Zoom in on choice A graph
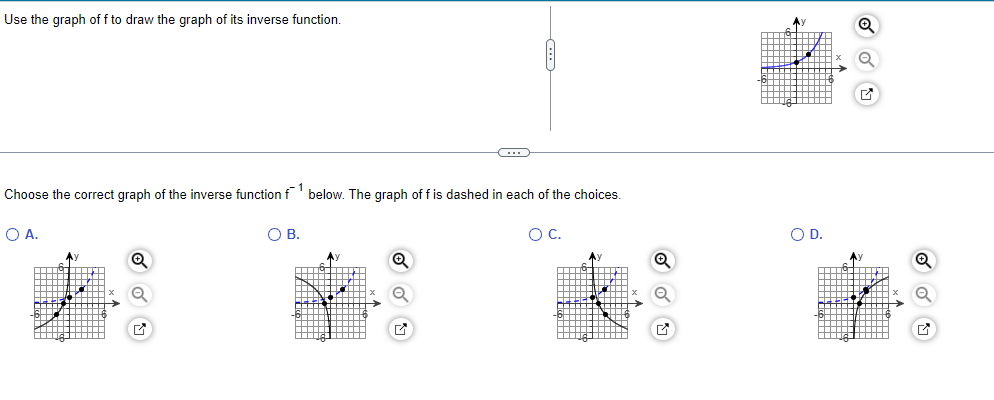 tap(139, 259)
